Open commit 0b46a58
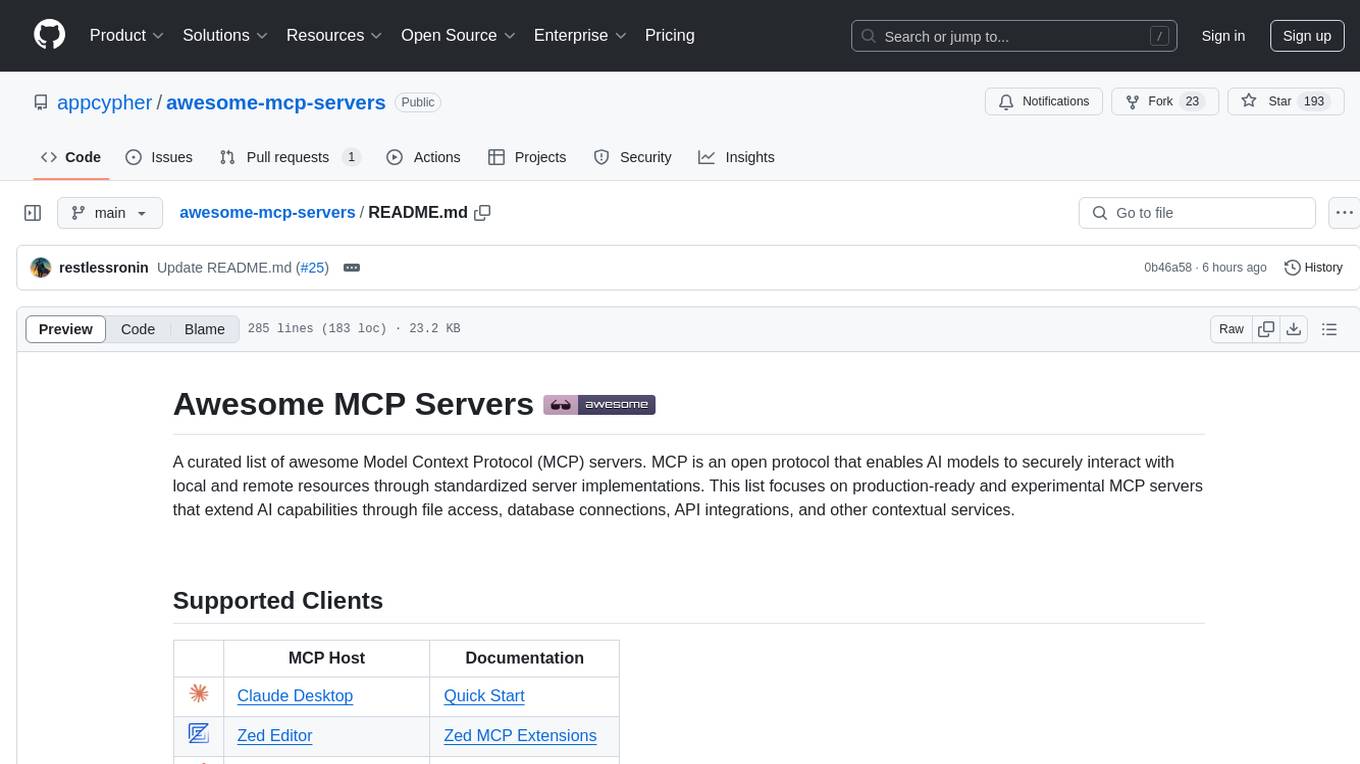Screen dimensions: 1360x764 coord(1168,267)
